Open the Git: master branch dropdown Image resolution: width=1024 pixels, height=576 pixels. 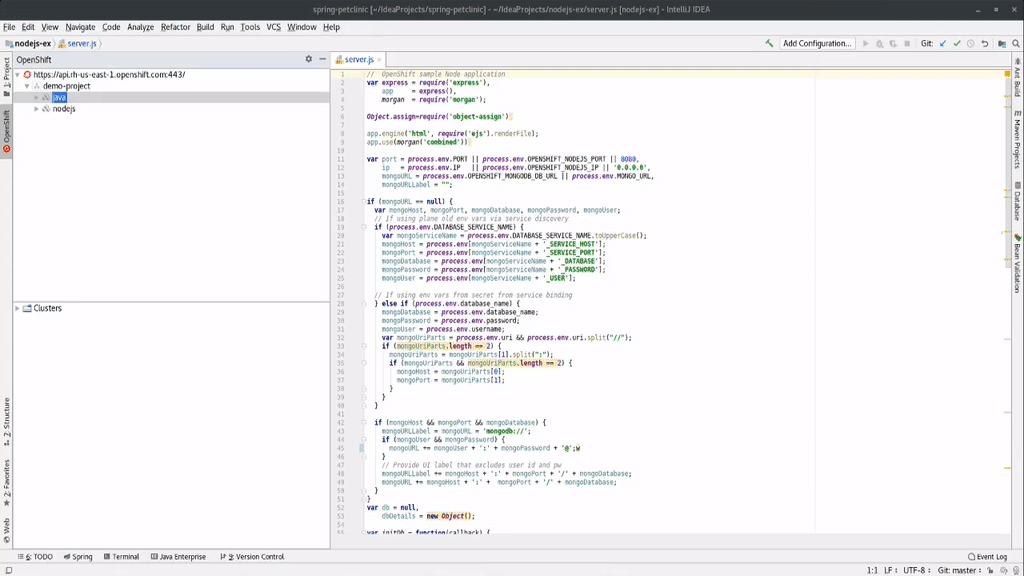click(x=959, y=570)
